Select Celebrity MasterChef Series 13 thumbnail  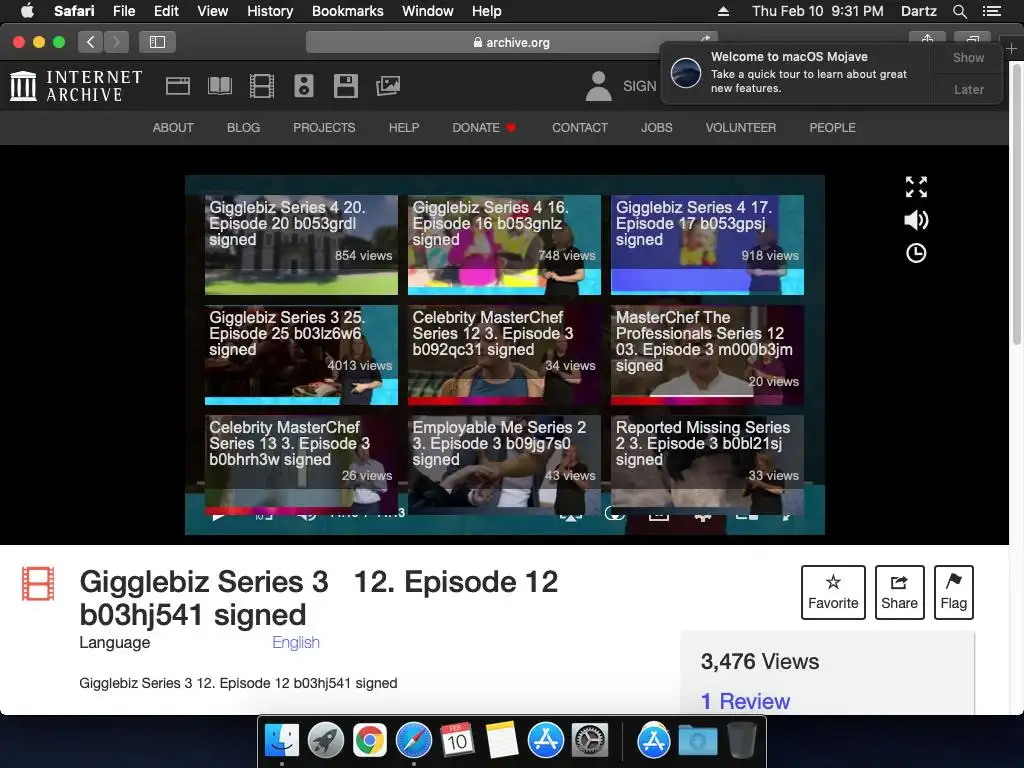[301, 465]
